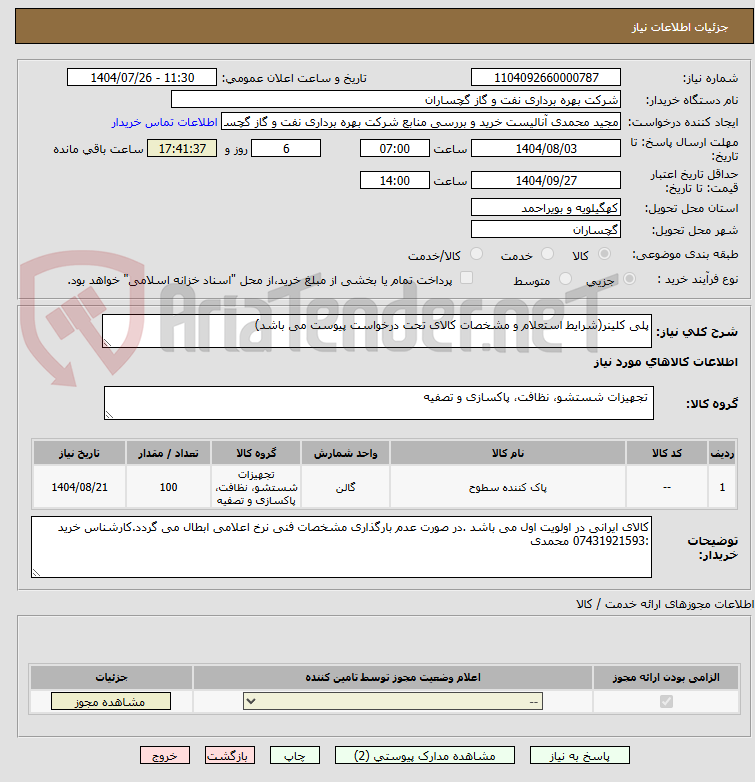Click the مشاهده مجوز button
Viewport: 755px width, 782px height.
click(111, 701)
